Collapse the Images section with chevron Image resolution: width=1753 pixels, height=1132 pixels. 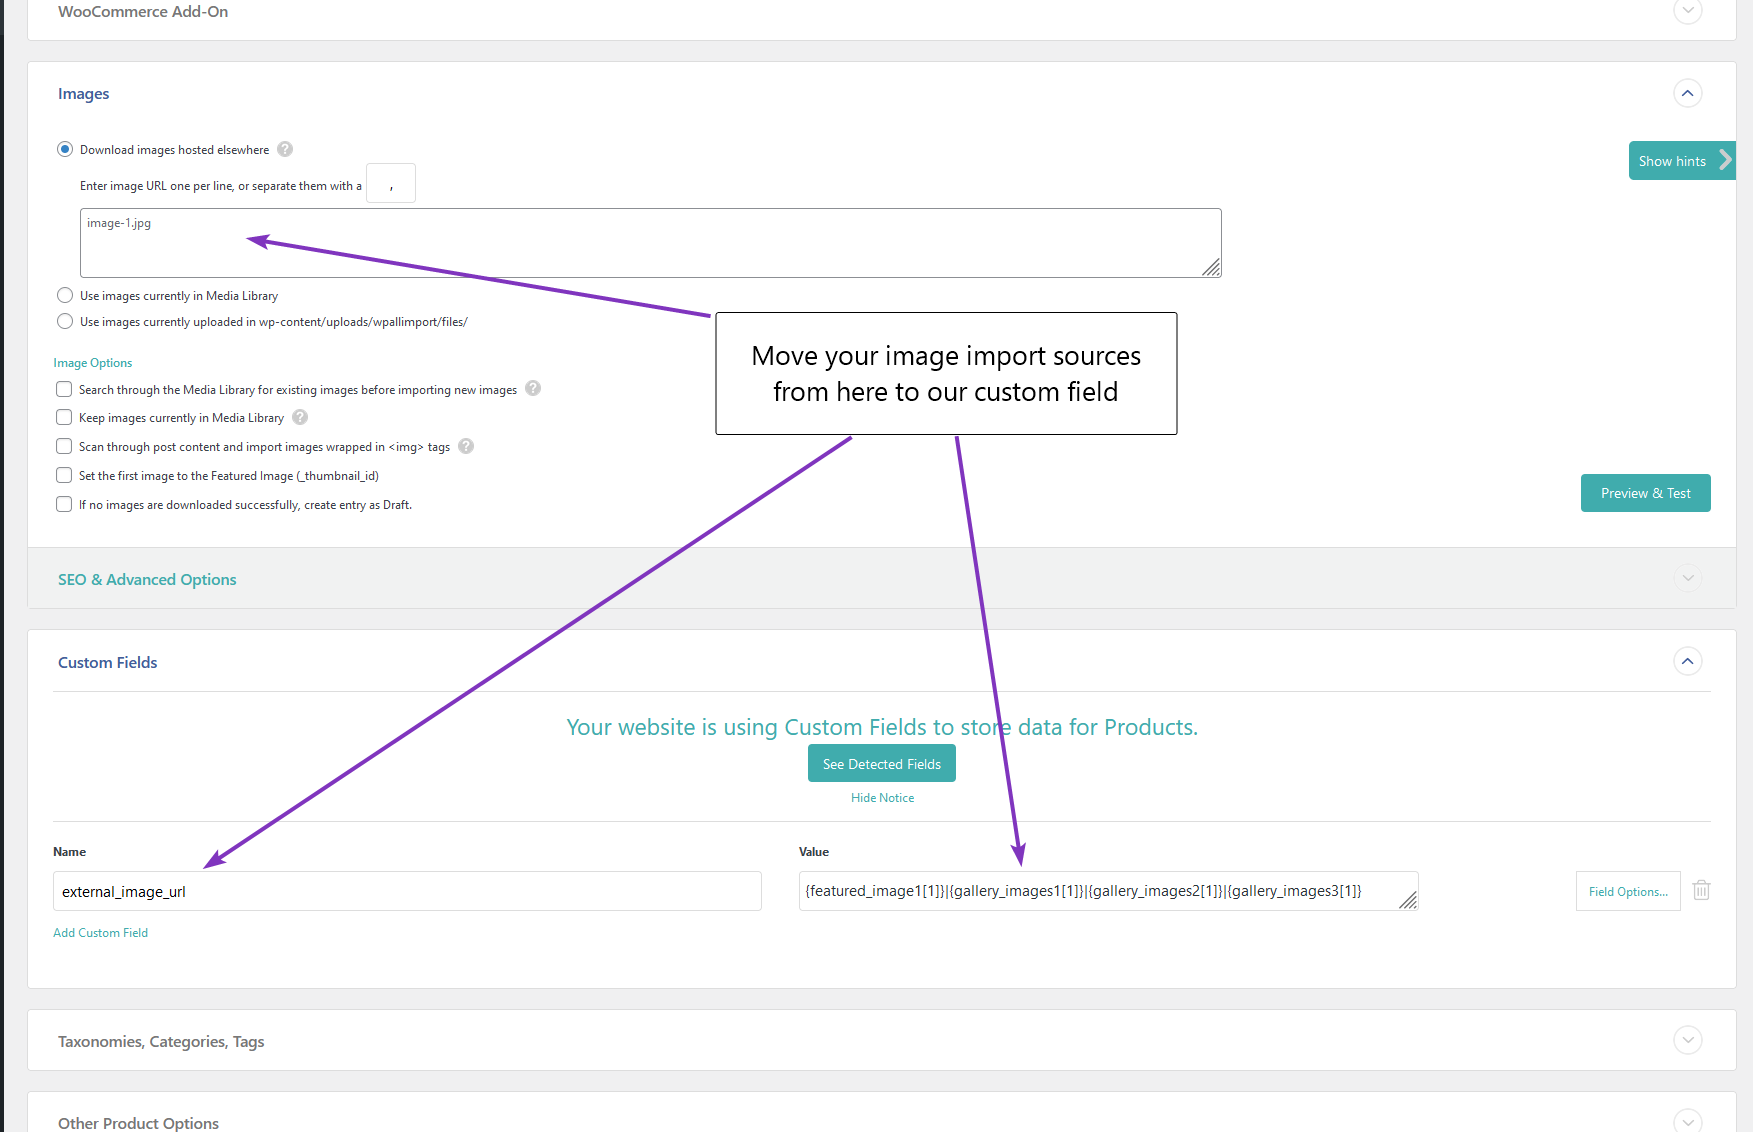click(1687, 93)
